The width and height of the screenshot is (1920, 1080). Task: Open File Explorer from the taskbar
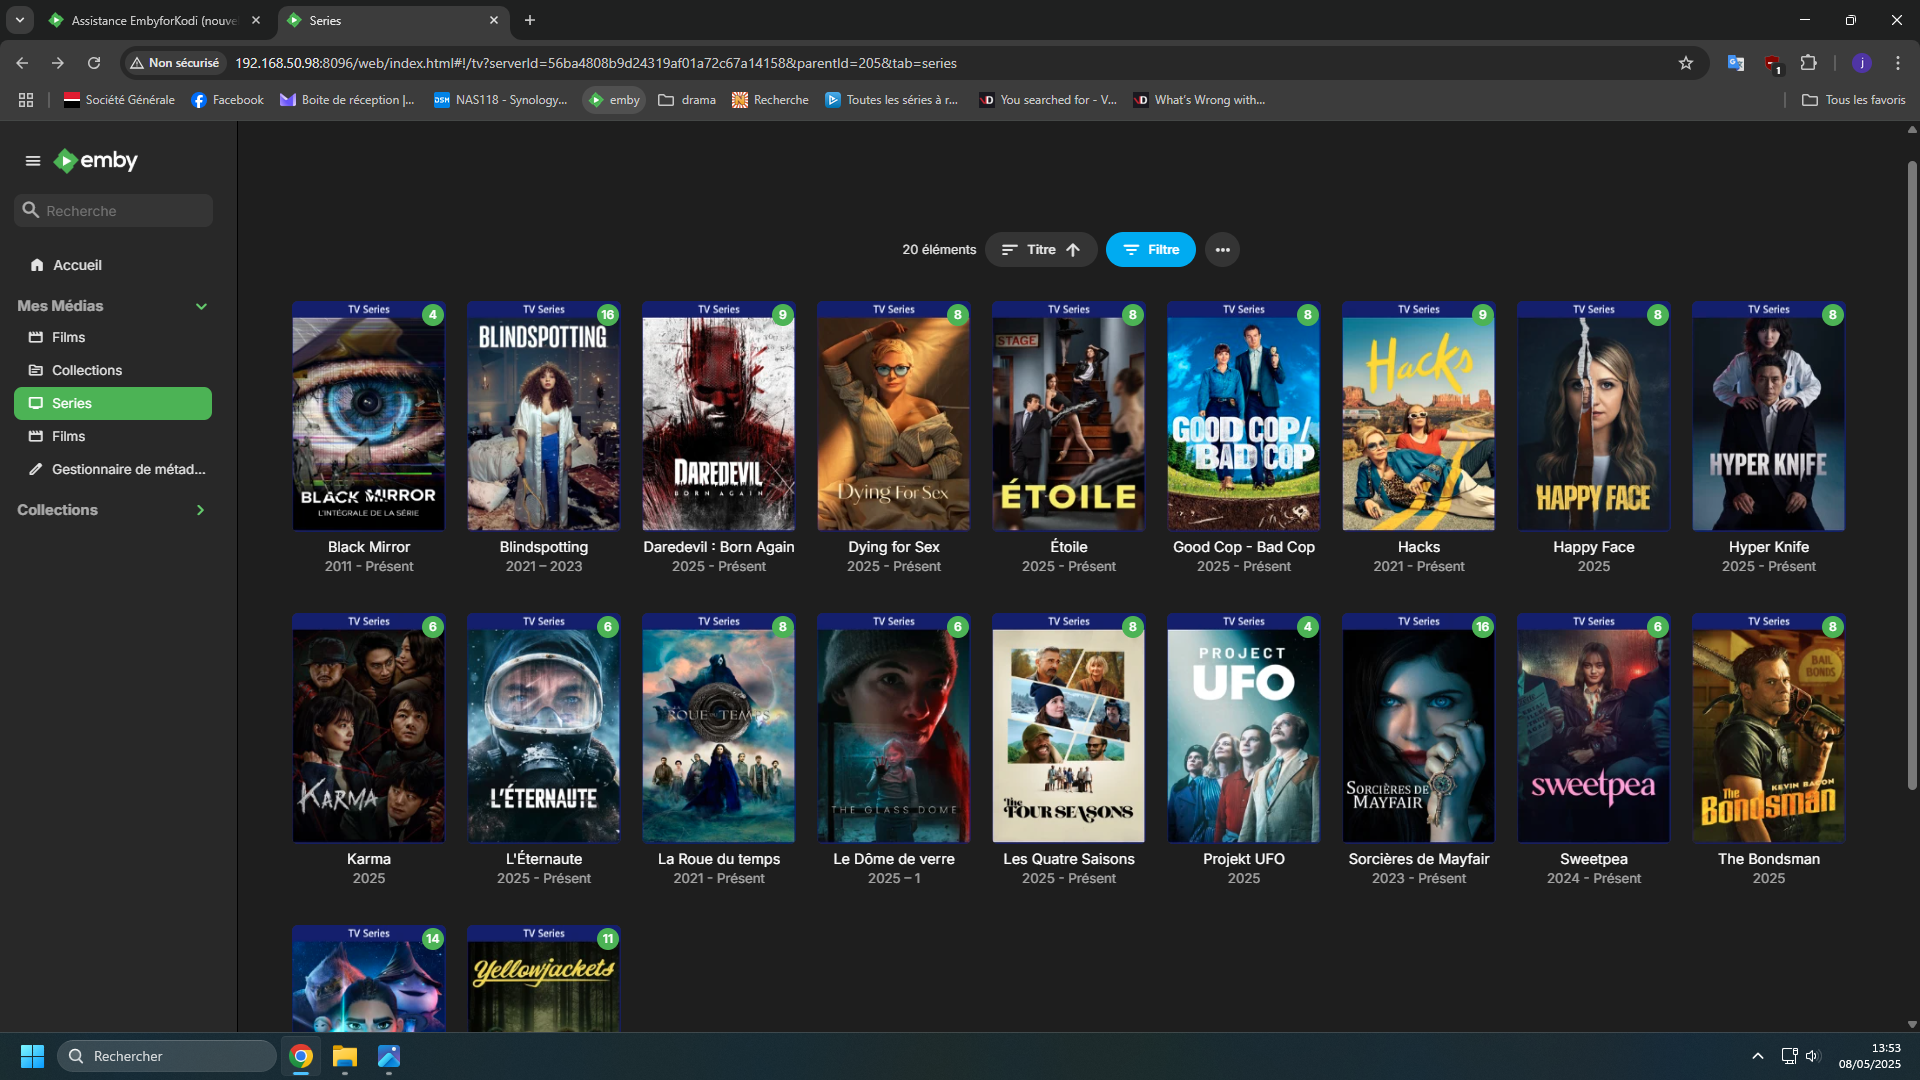point(345,1056)
